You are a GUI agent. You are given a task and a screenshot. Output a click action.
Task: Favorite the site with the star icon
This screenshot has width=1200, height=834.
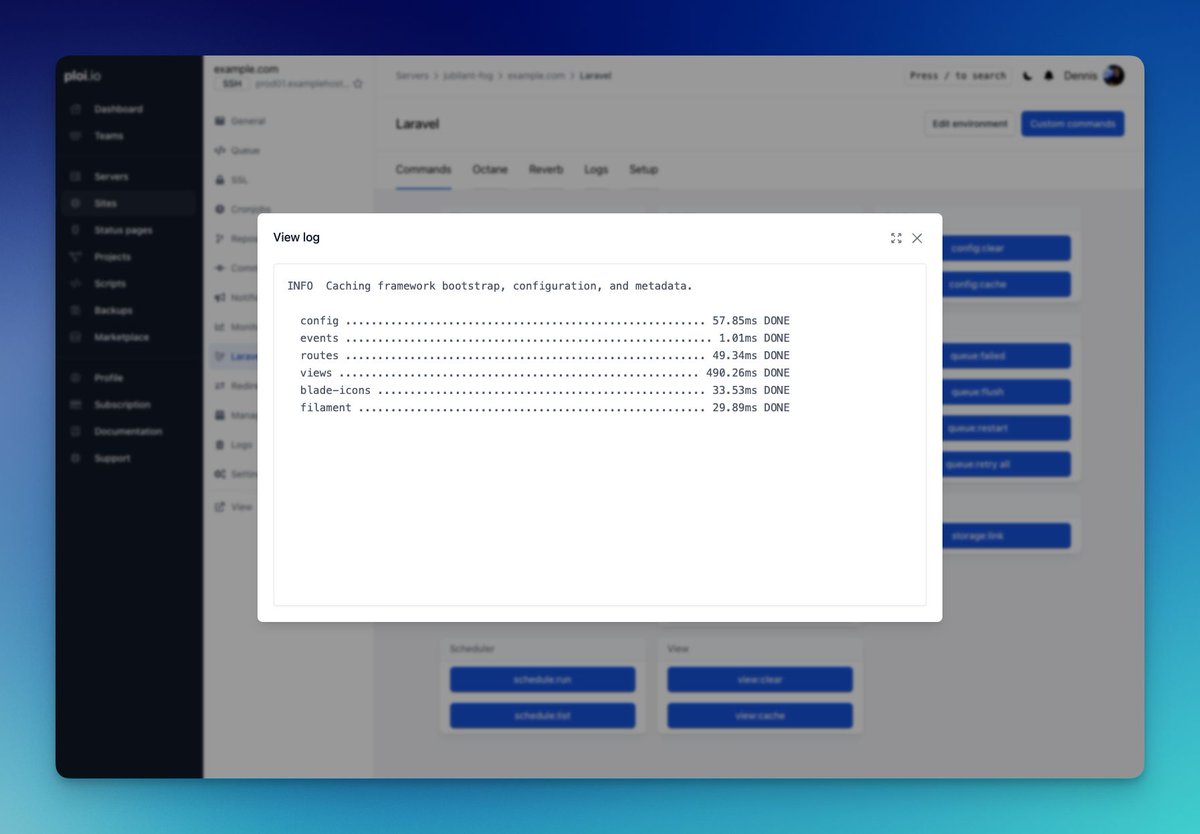coord(357,84)
